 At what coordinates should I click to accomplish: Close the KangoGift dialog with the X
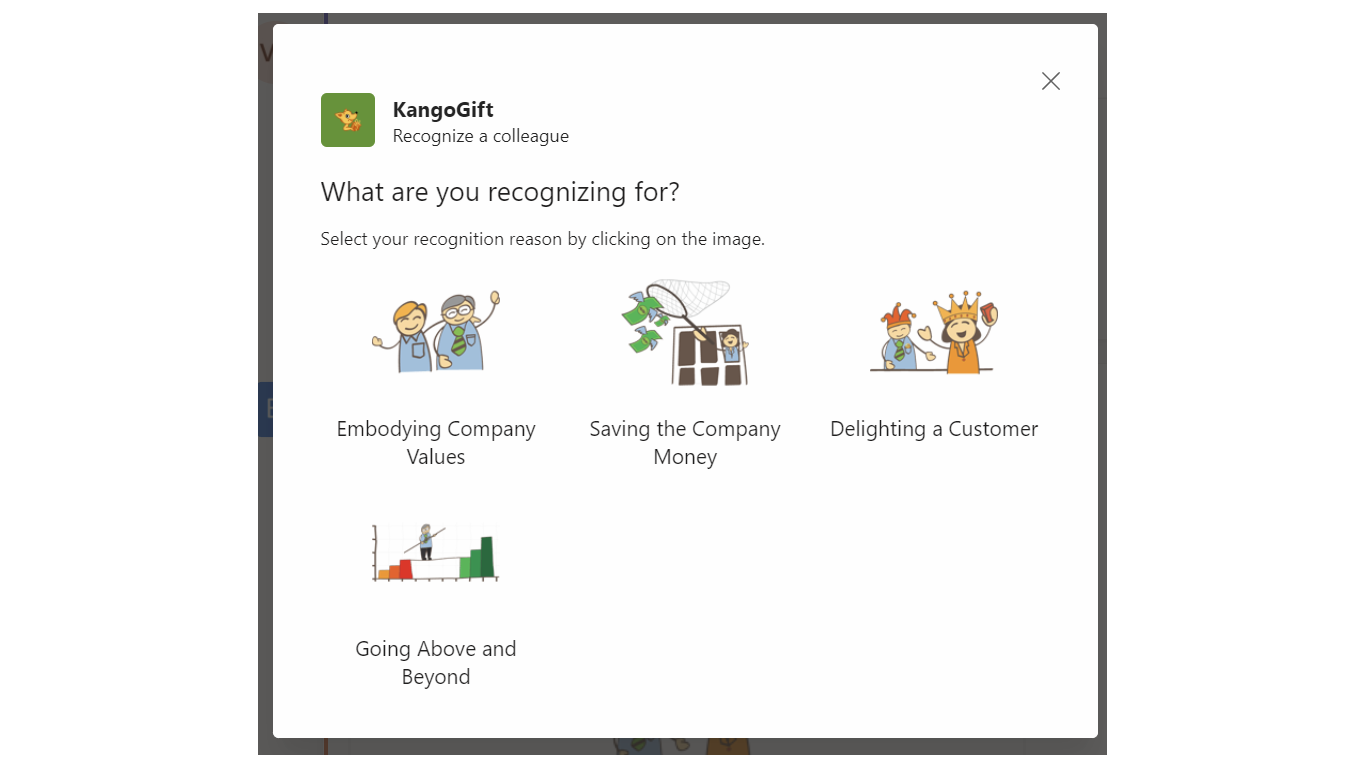coord(1050,81)
